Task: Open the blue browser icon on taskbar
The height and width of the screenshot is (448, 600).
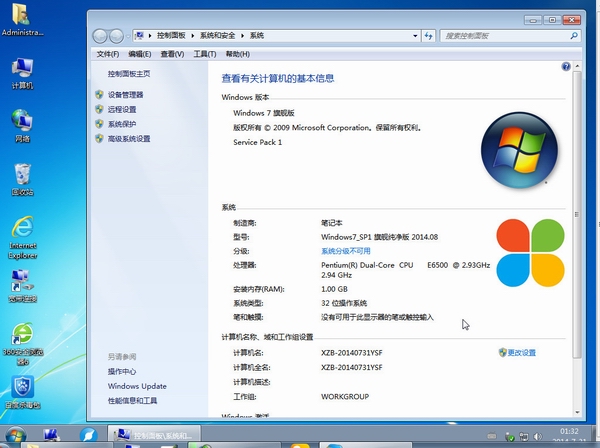Action: tap(88, 435)
